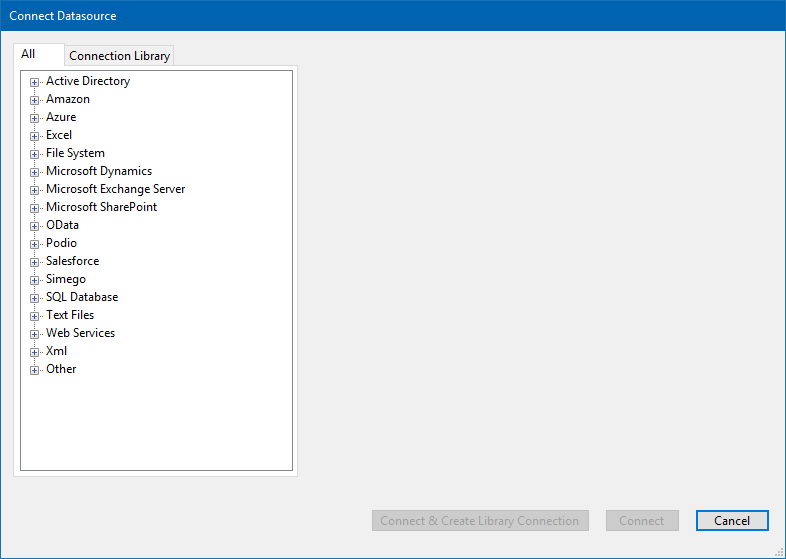
Task: Expand the Azure tree node
Action: 34,118
